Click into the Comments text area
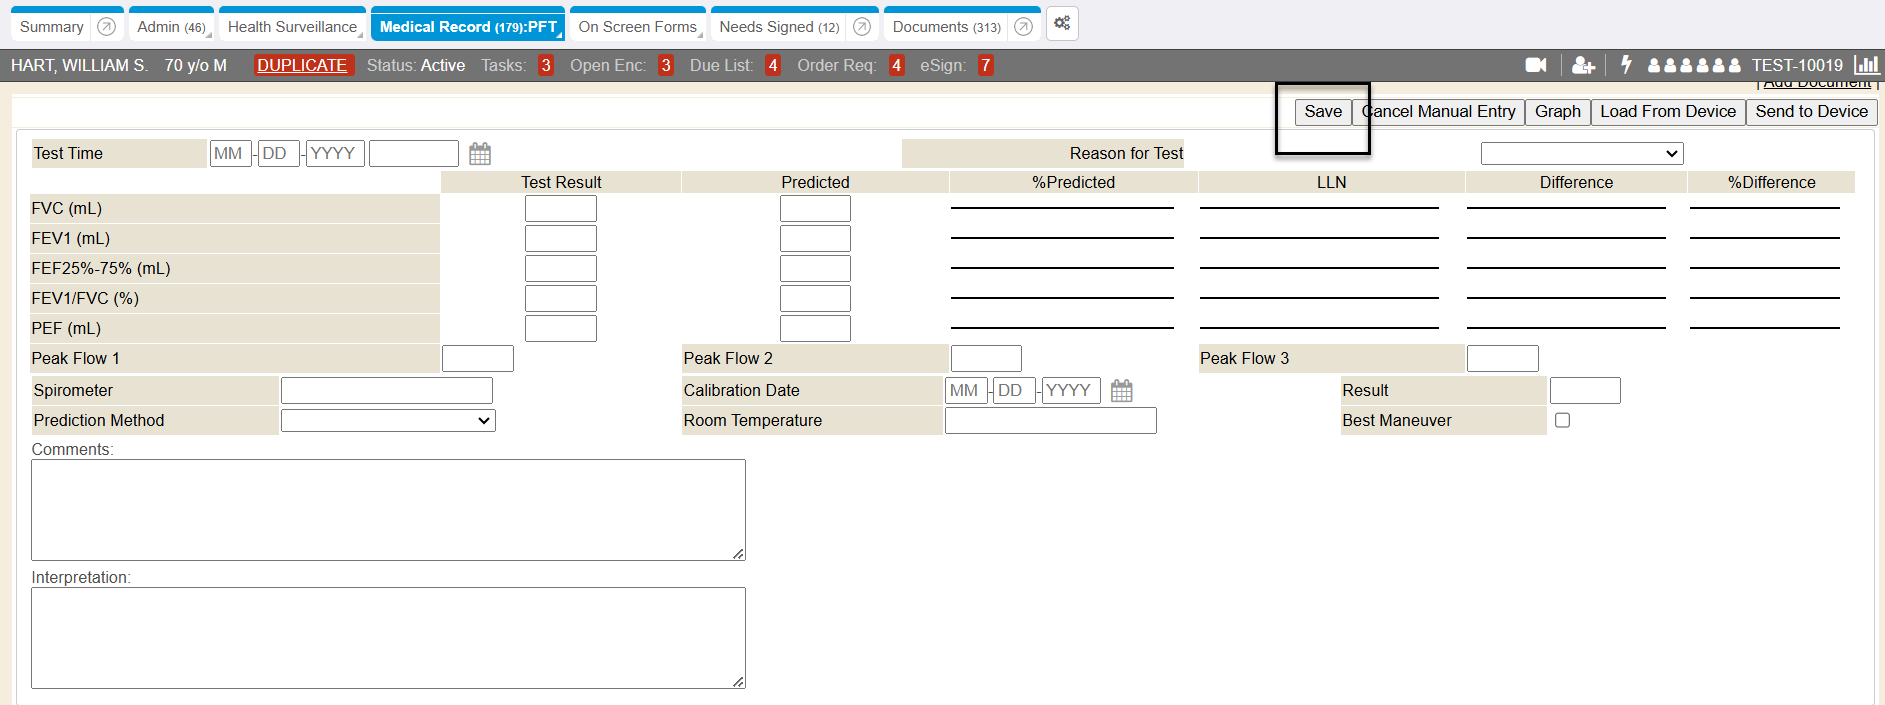This screenshot has height=705, width=1885. (388, 510)
